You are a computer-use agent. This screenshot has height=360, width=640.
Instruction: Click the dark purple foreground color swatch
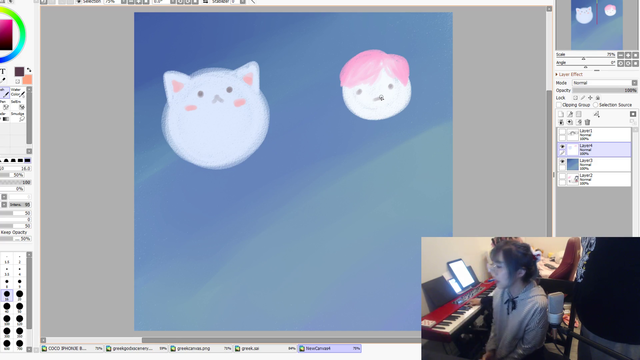click(19, 72)
